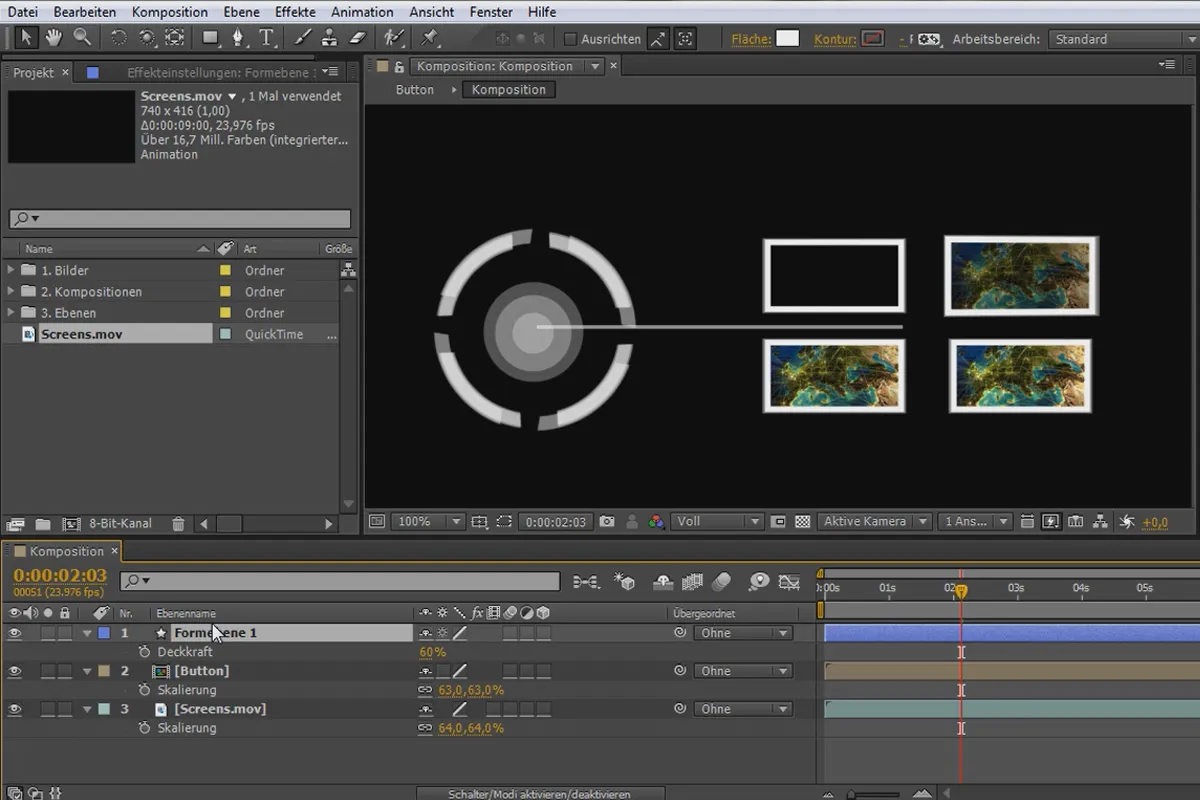Screen dimensions: 1200x800
Task: Open parent dropdown for Formebene 1
Action: click(x=743, y=633)
